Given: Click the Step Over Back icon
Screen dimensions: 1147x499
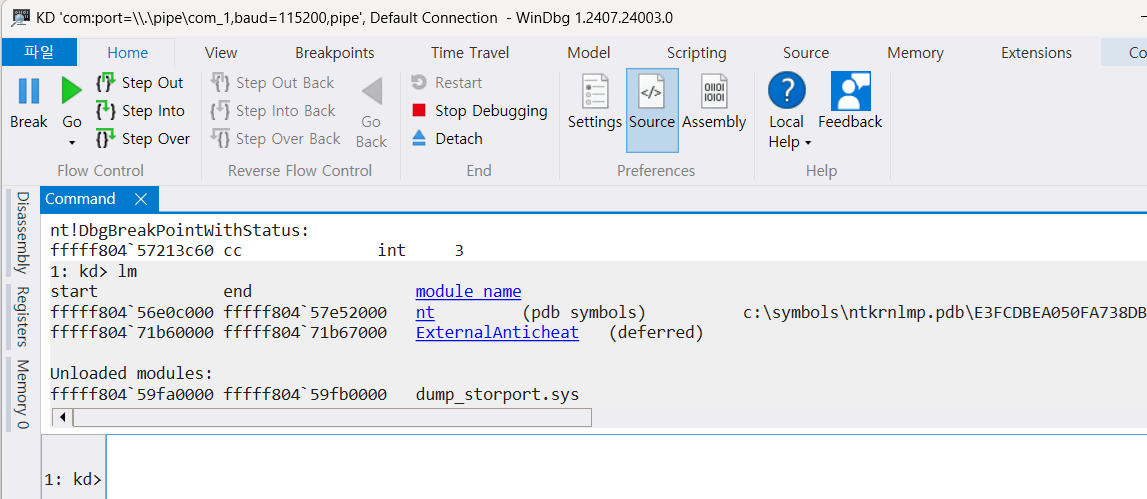Looking at the screenshot, I should (220, 138).
